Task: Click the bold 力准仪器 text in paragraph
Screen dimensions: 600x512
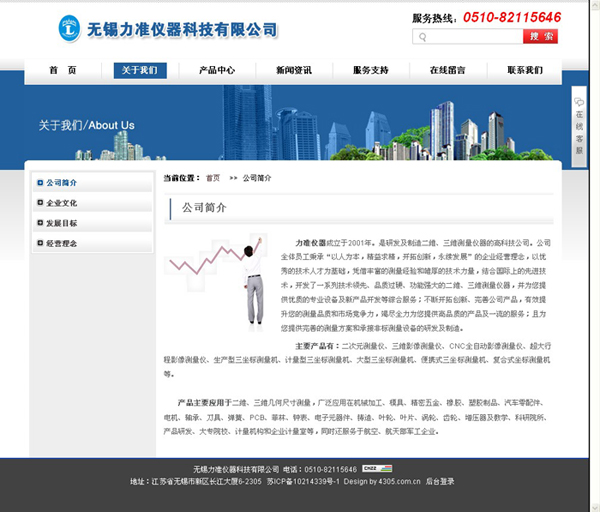Action: coord(310,243)
